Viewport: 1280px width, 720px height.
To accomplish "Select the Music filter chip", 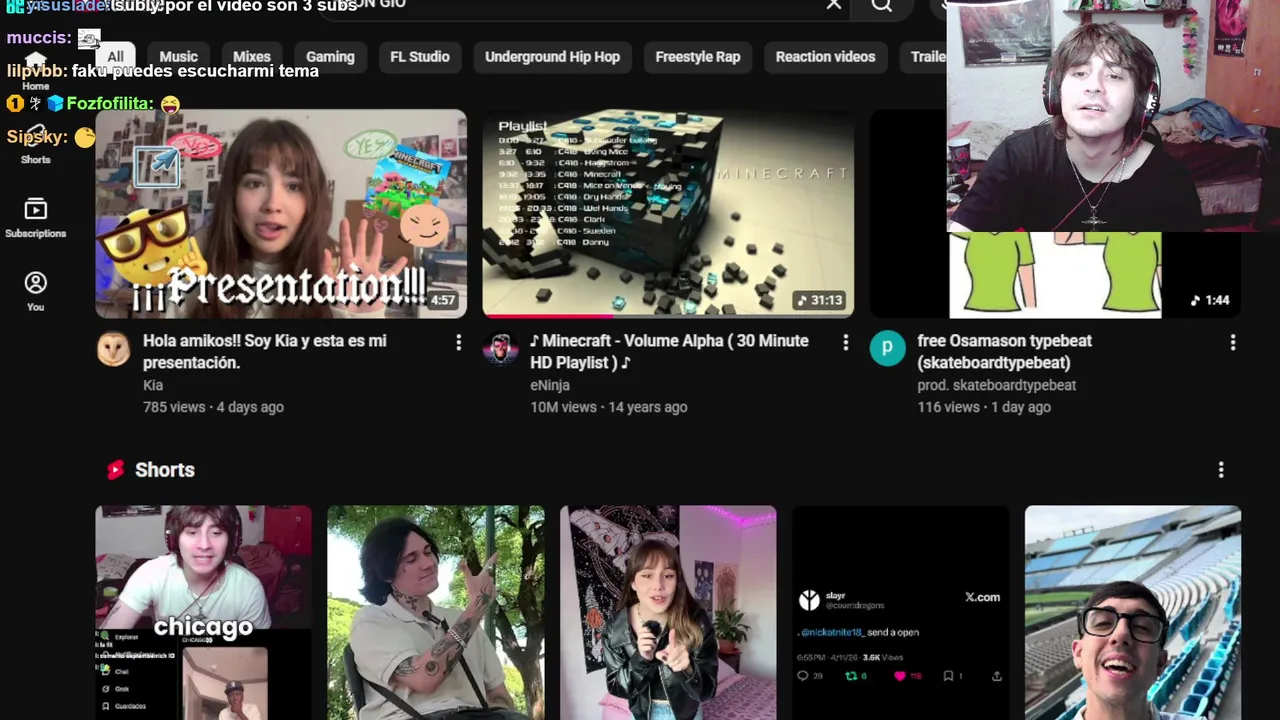I will pos(179,57).
